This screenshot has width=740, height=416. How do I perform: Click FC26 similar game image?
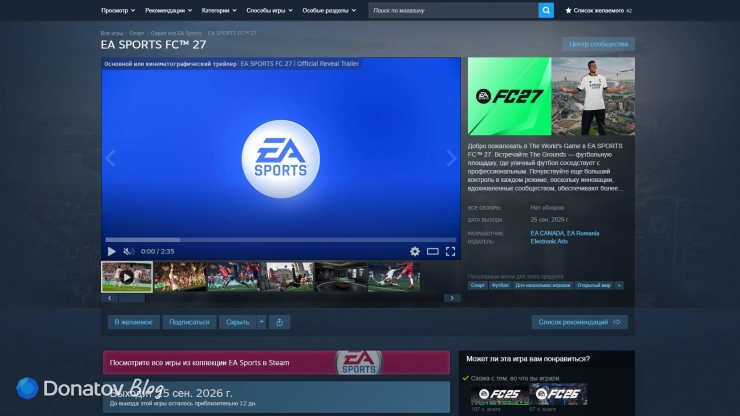click(x=558, y=394)
